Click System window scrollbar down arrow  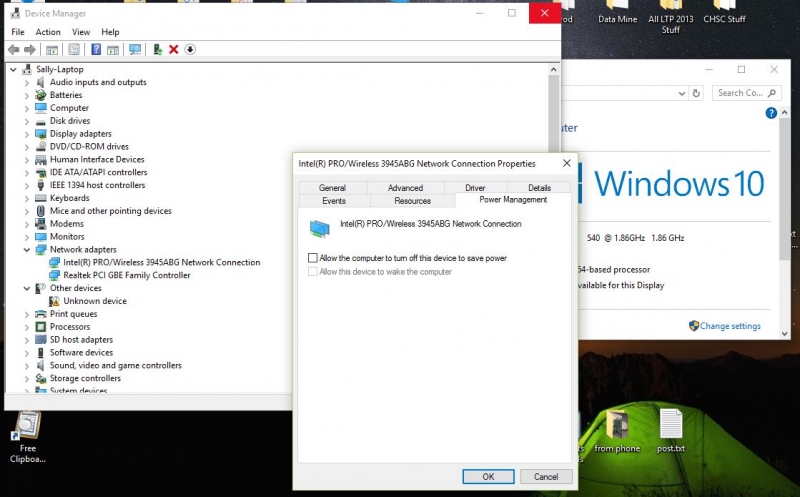click(x=785, y=334)
